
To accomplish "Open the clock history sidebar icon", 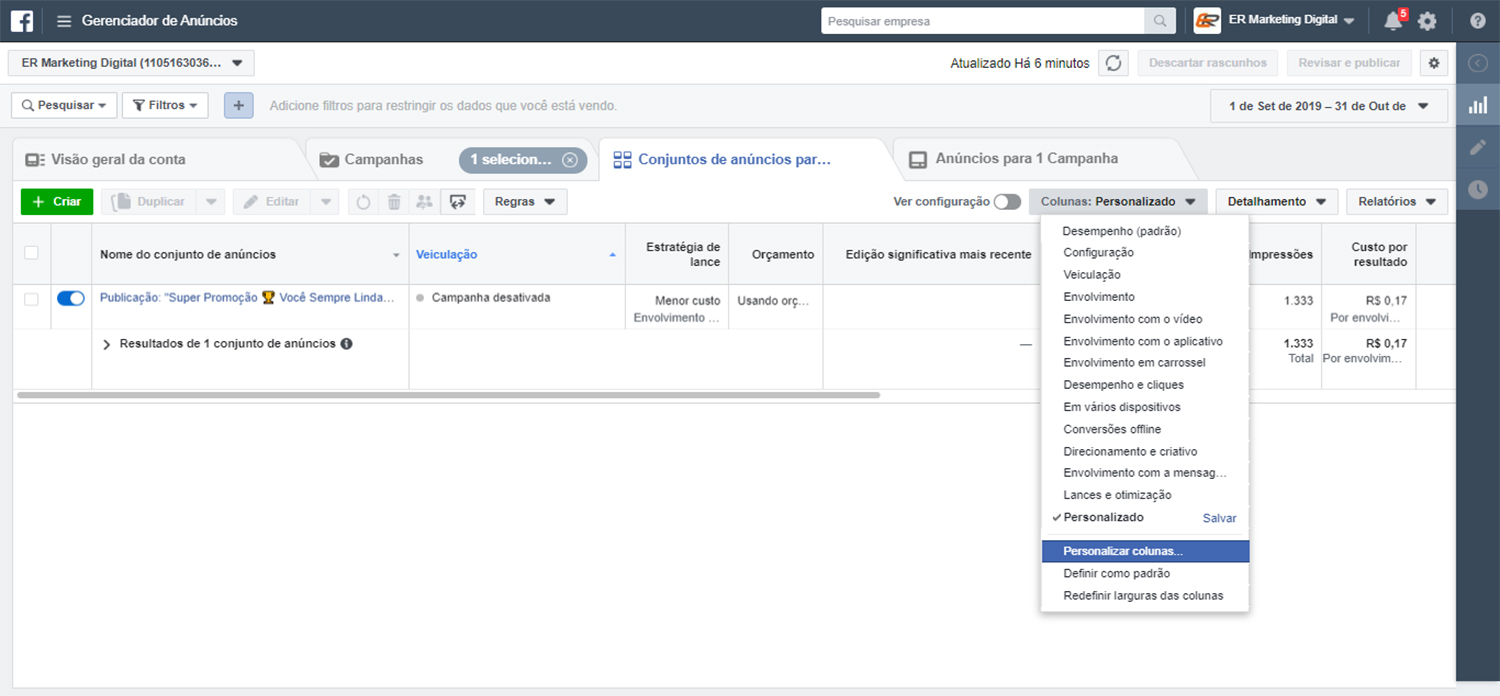I will pyautogui.click(x=1478, y=189).
